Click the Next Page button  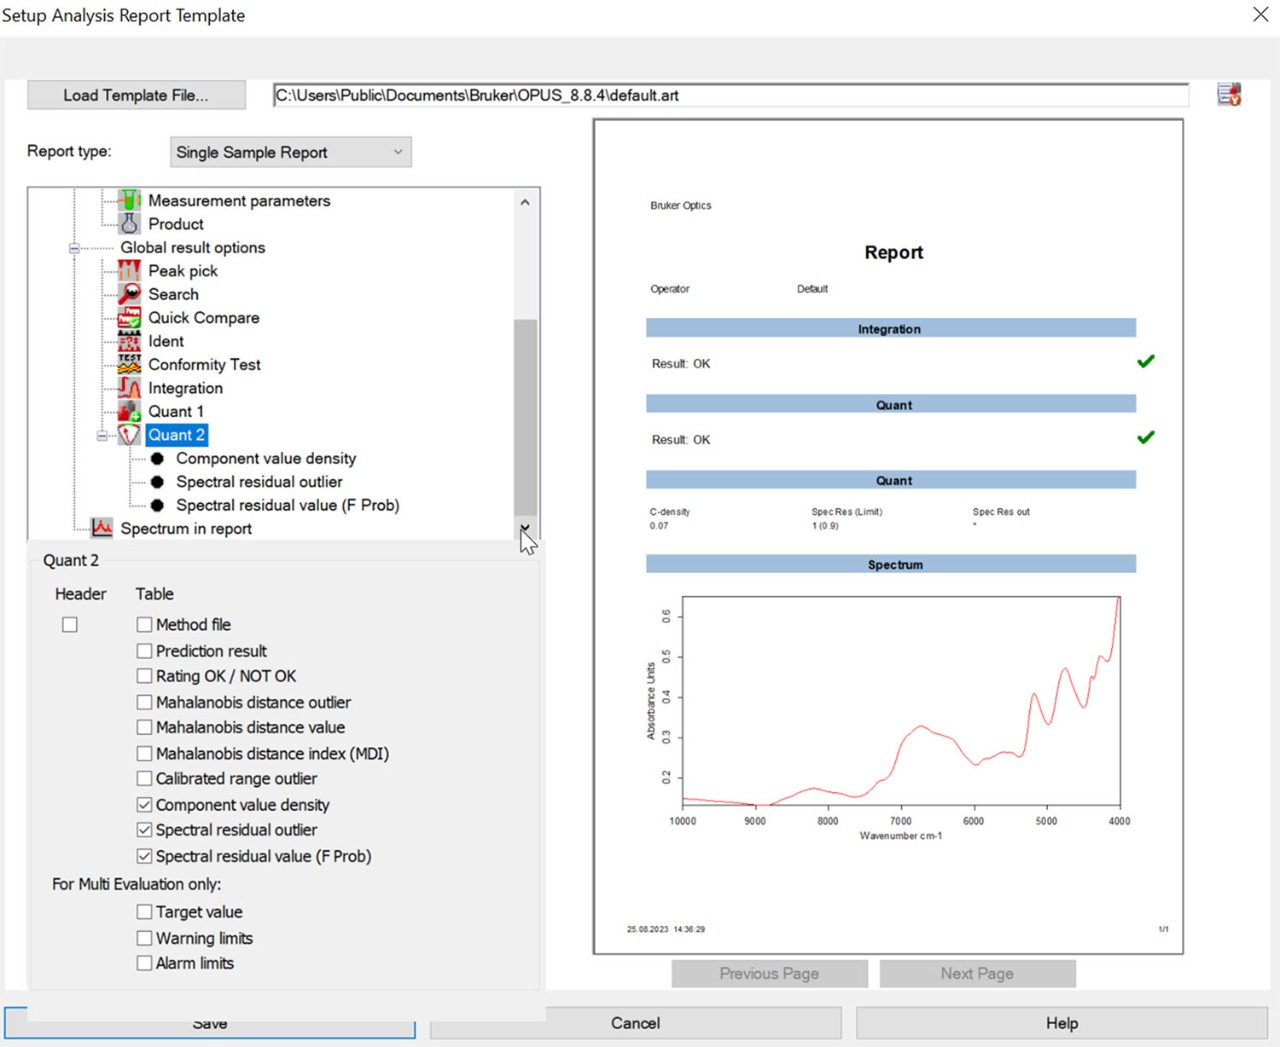coord(977,973)
